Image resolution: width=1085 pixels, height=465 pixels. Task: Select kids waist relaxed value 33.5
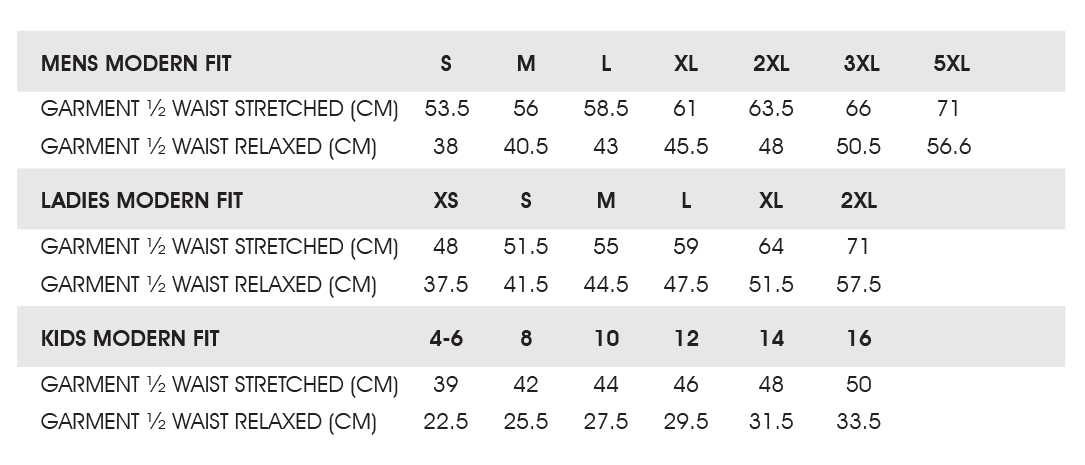click(859, 421)
